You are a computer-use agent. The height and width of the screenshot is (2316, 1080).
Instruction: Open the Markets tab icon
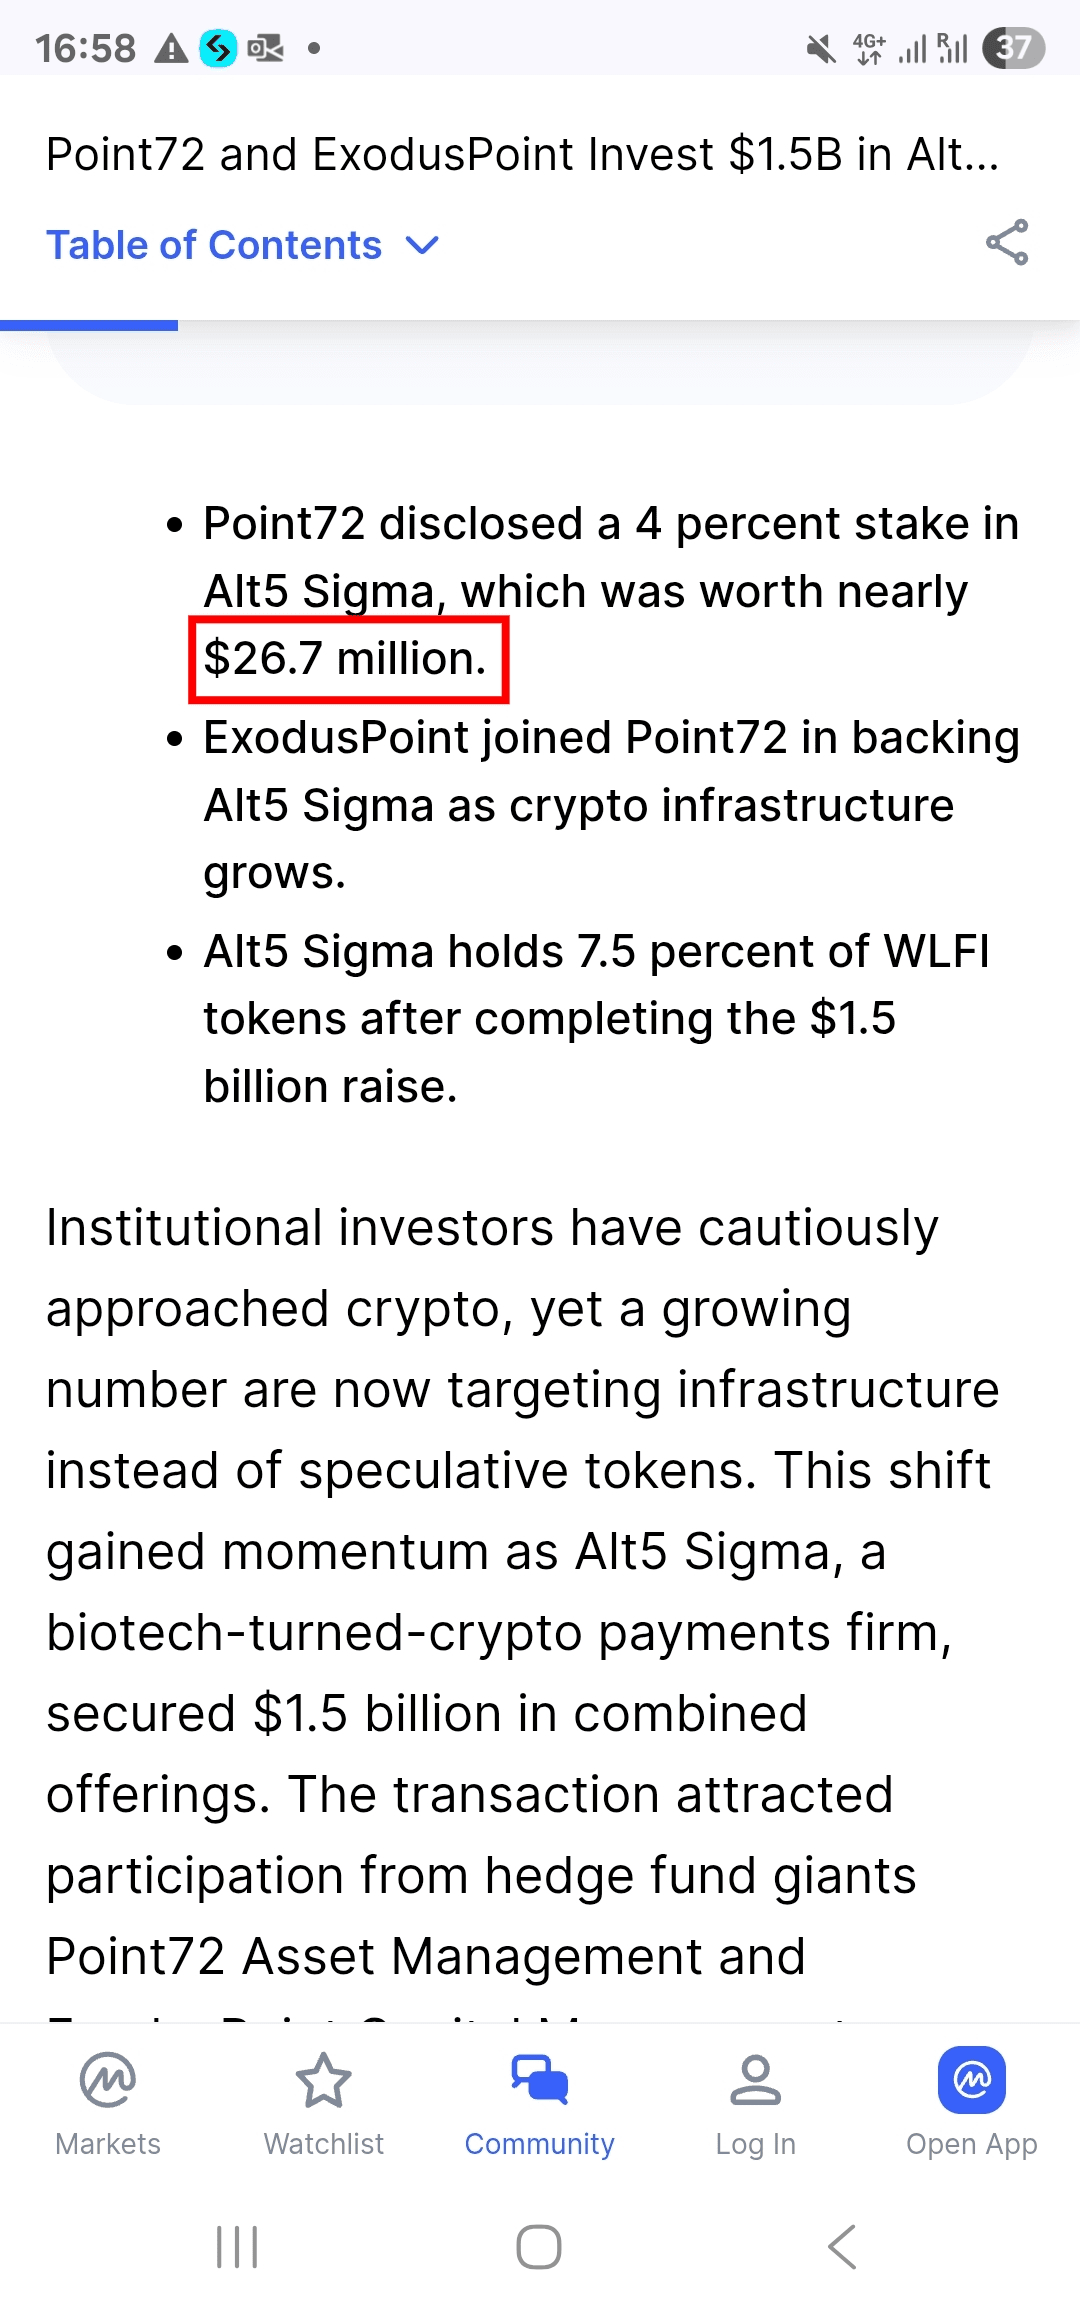108,2080
